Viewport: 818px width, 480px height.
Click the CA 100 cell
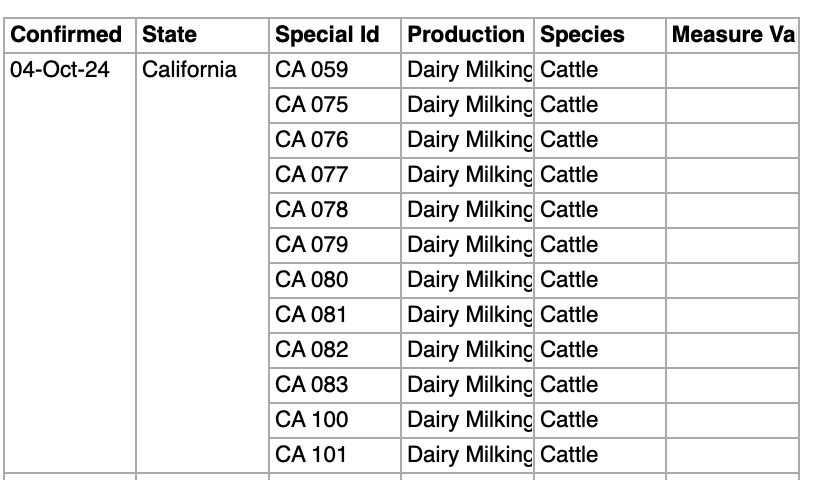click(x=312, y=420)
